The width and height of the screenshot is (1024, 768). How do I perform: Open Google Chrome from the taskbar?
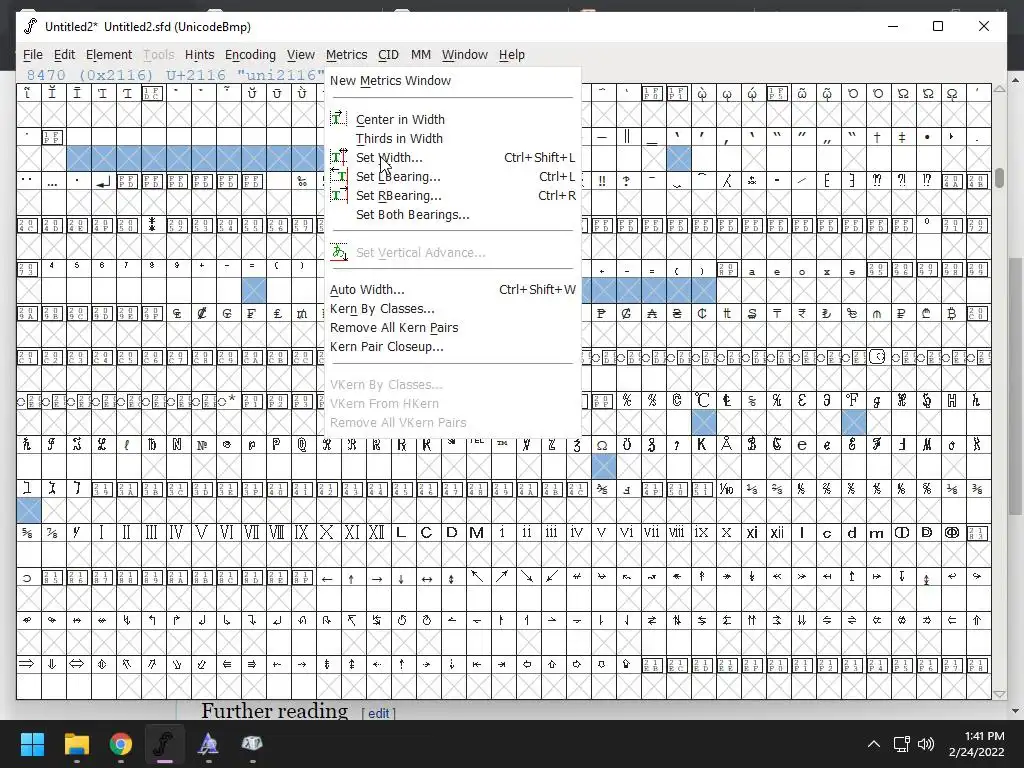tap(121, 743)
